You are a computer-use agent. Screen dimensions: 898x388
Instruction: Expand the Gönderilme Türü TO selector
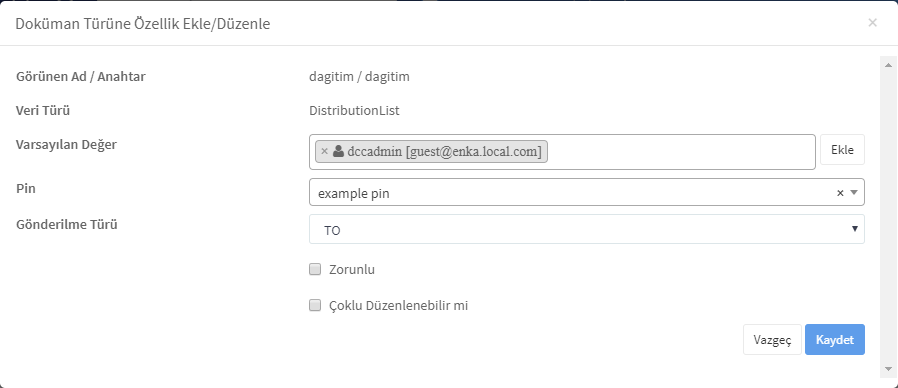[x=587, y=229]
